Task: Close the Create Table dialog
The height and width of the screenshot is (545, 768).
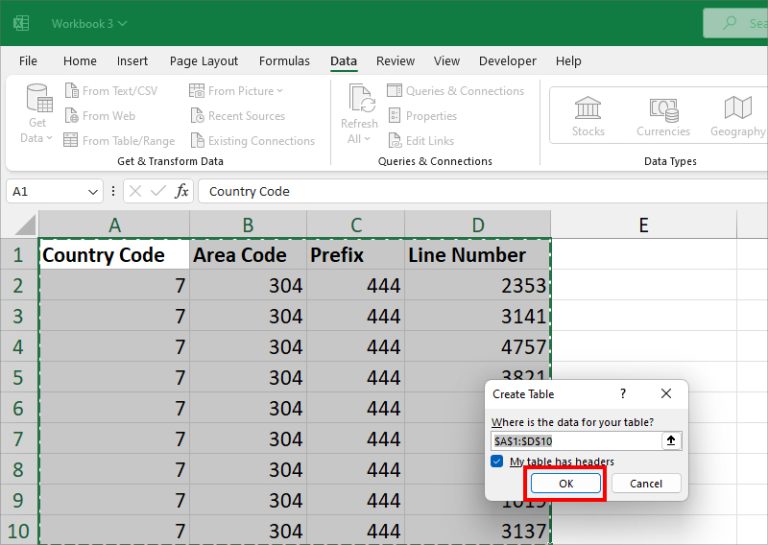Action: pos(666,394)
